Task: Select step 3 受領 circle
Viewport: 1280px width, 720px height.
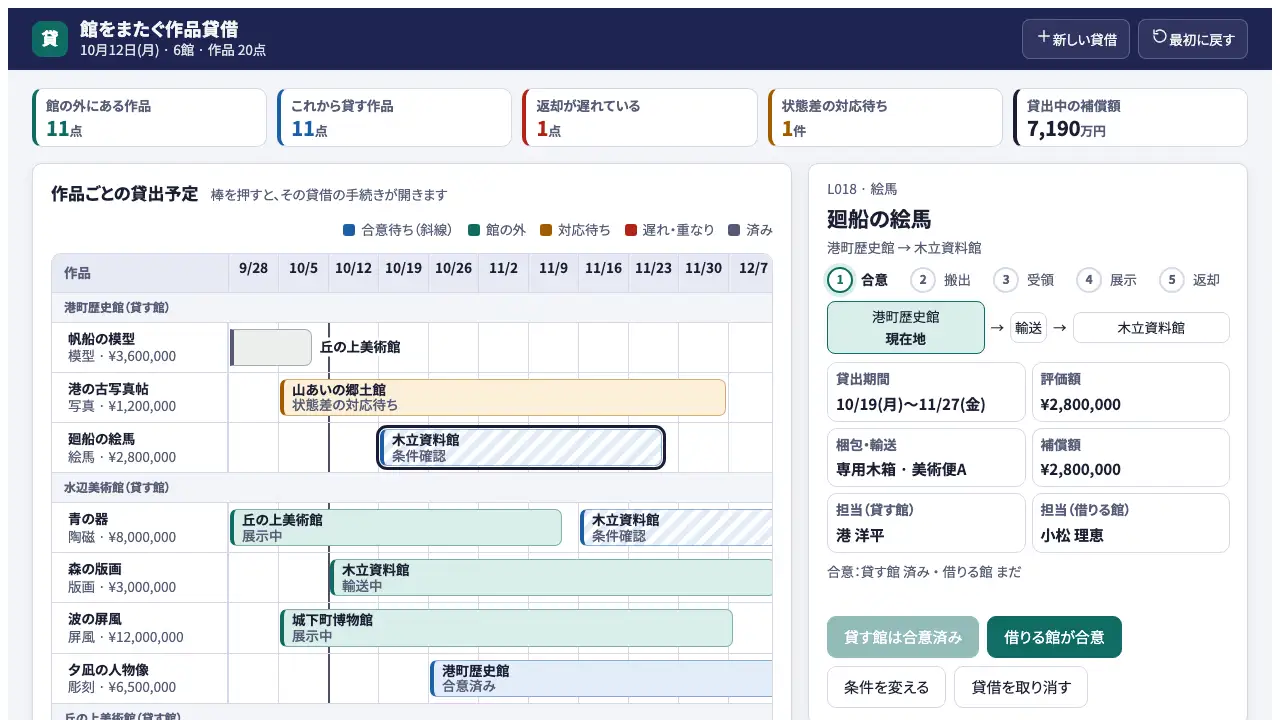Action: (1006, 280)
